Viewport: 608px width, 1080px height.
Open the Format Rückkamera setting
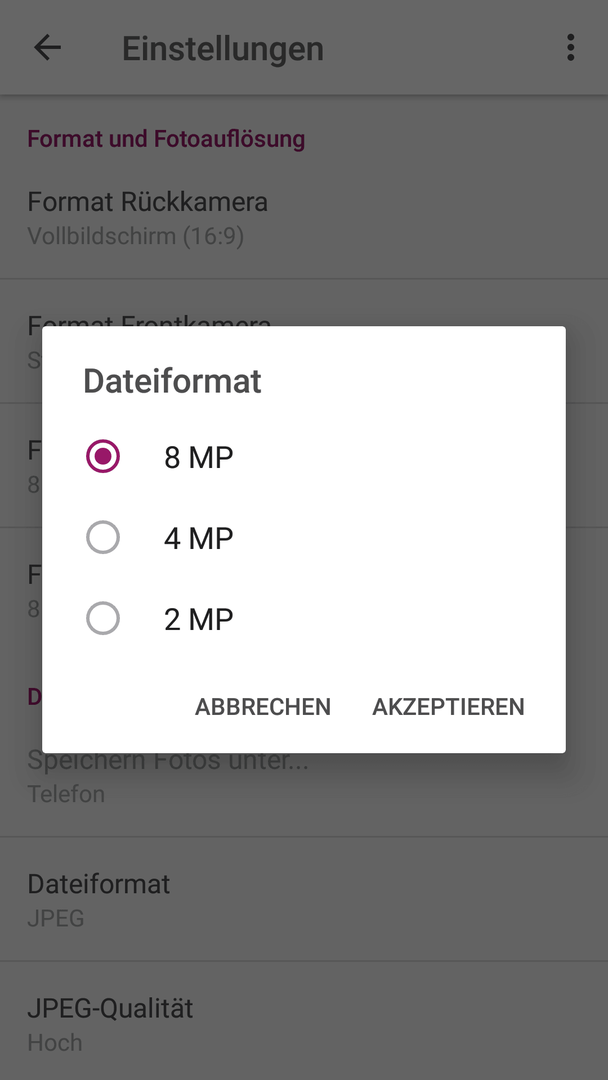304,218
